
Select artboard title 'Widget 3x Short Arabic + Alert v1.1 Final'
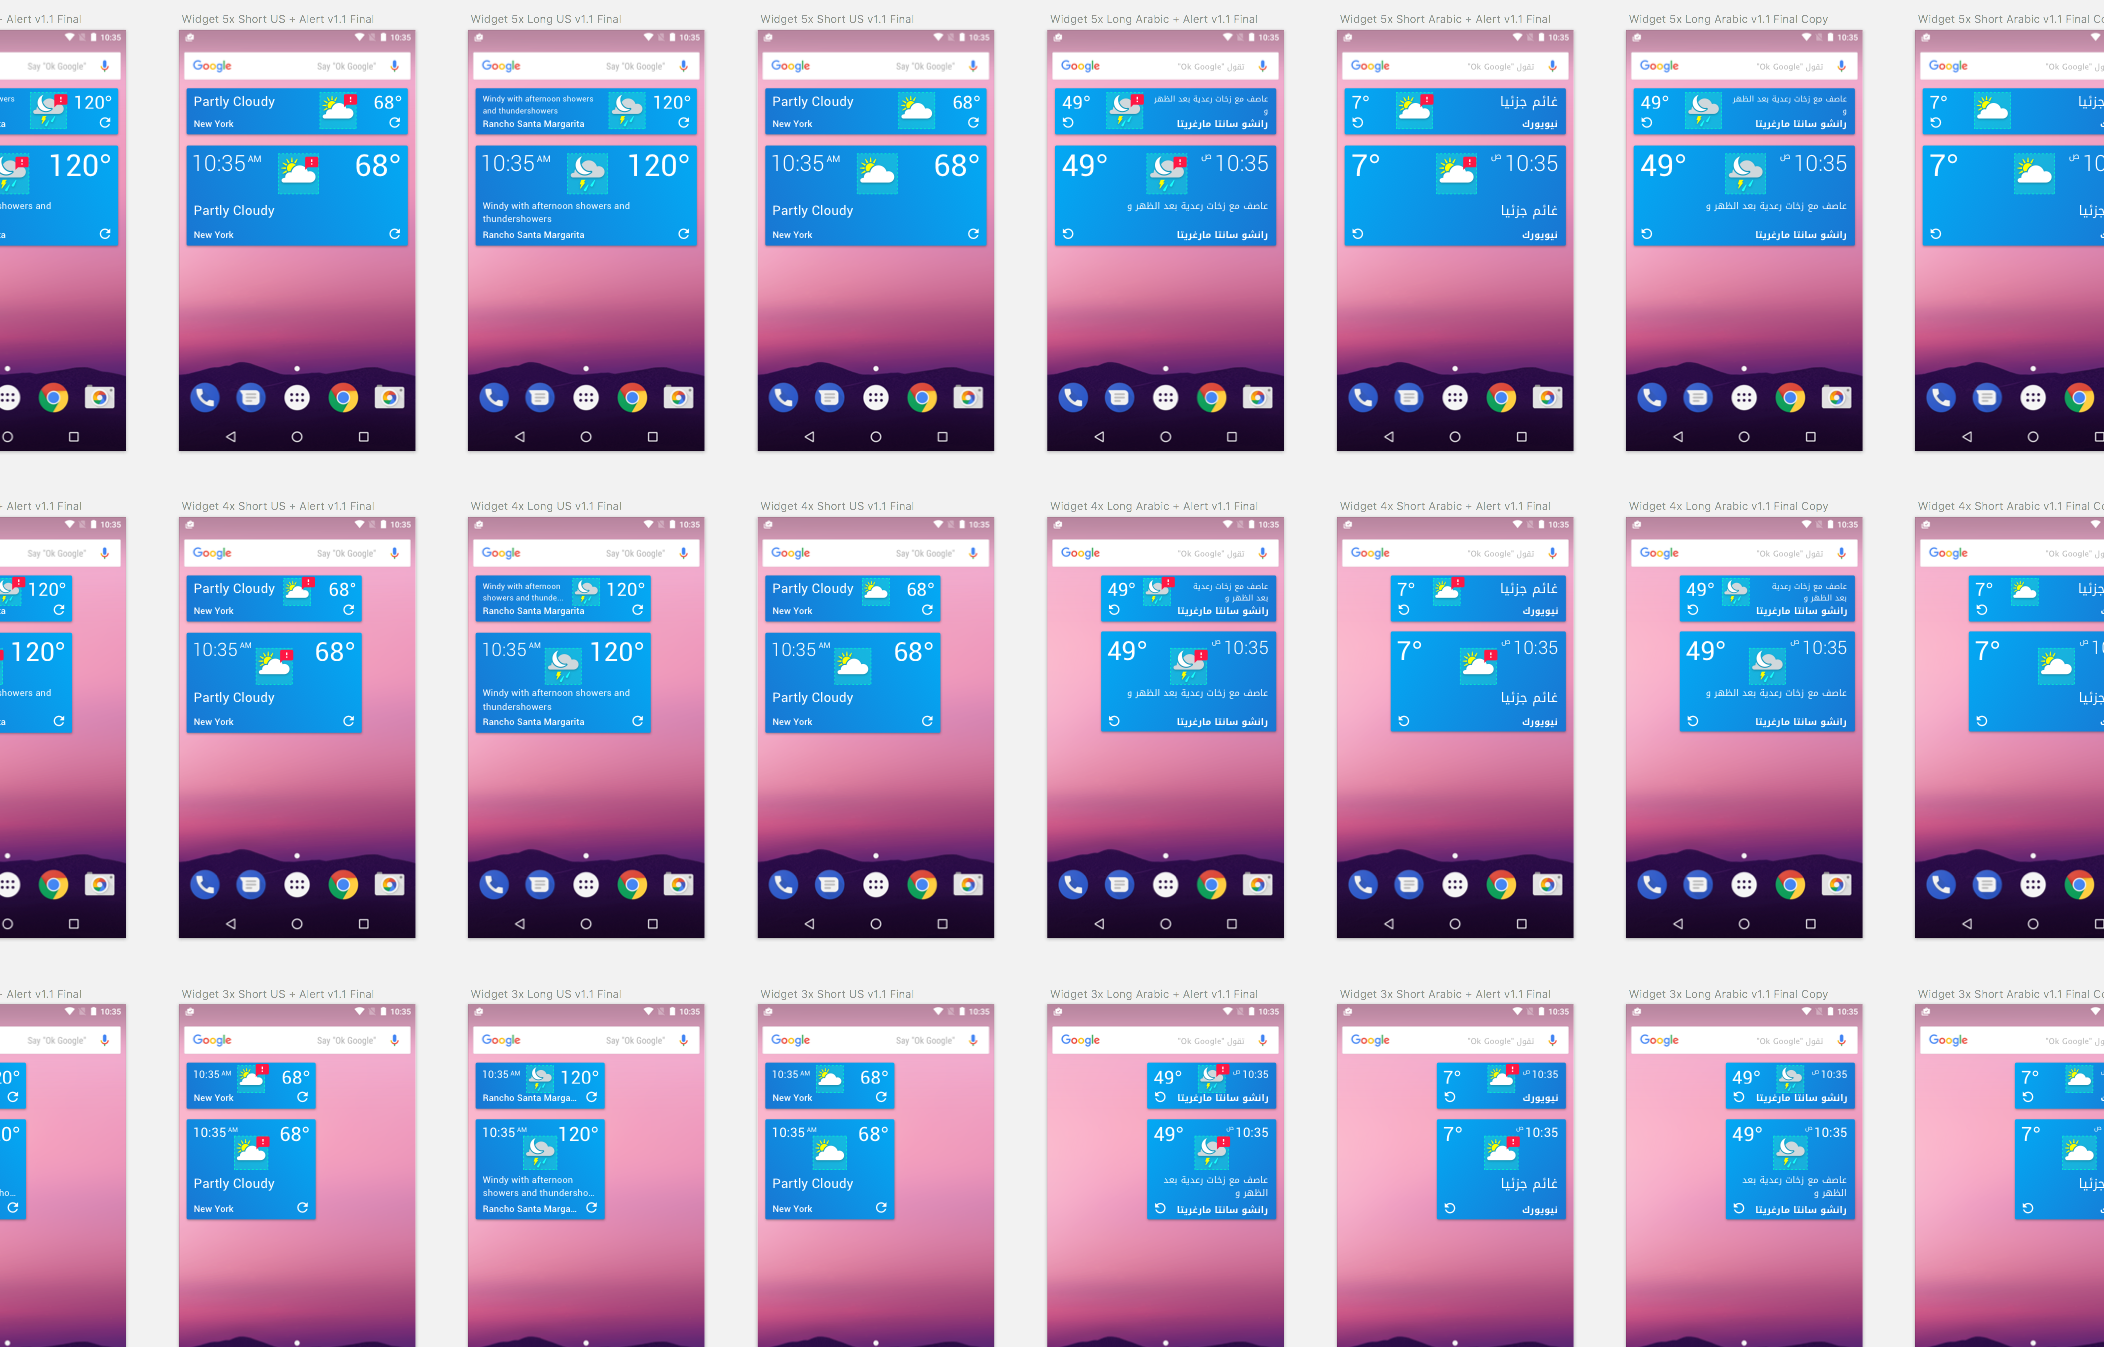tap(1445, 994)
